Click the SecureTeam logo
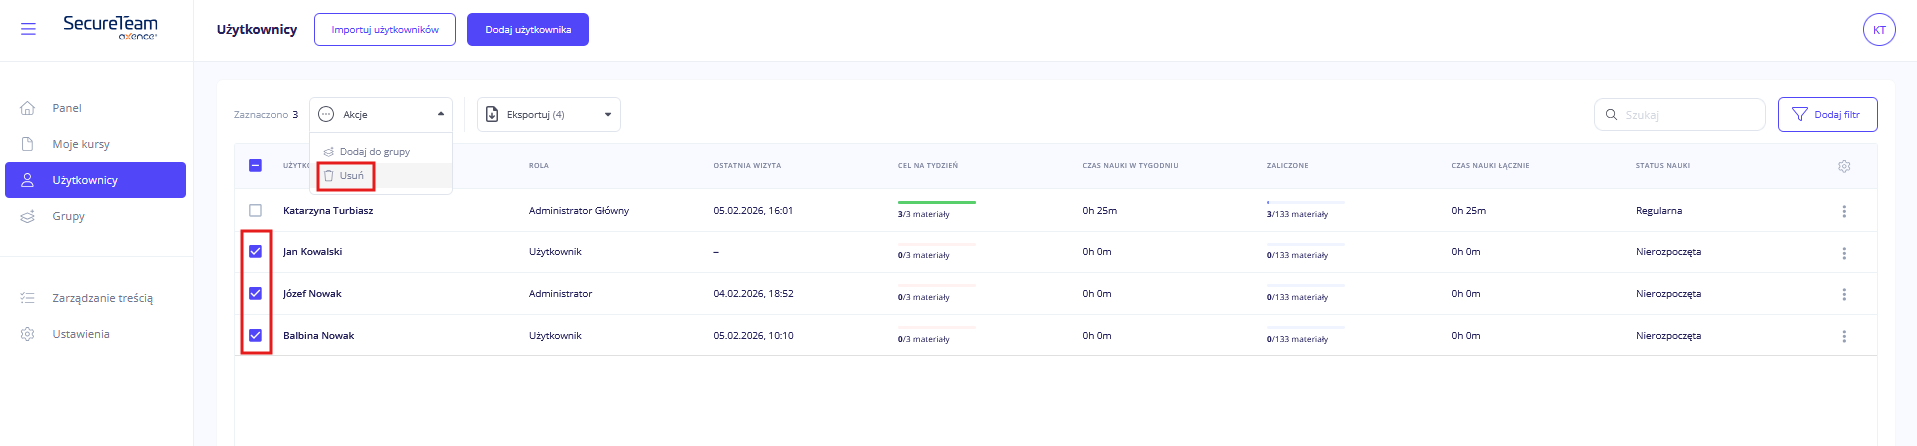The height and width of the screenshot is (446, 1917). pos(110,27)
